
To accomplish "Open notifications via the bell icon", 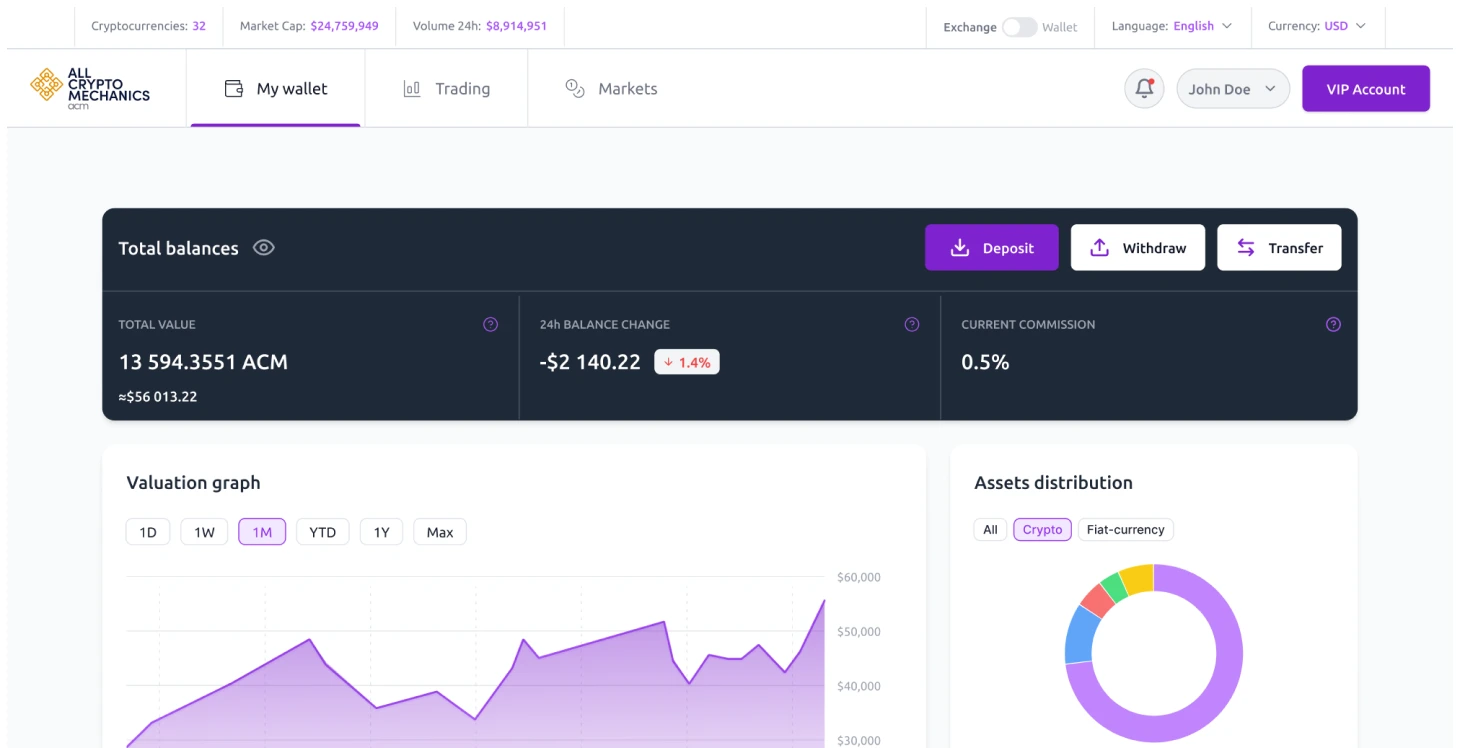I will point(1143,88).
